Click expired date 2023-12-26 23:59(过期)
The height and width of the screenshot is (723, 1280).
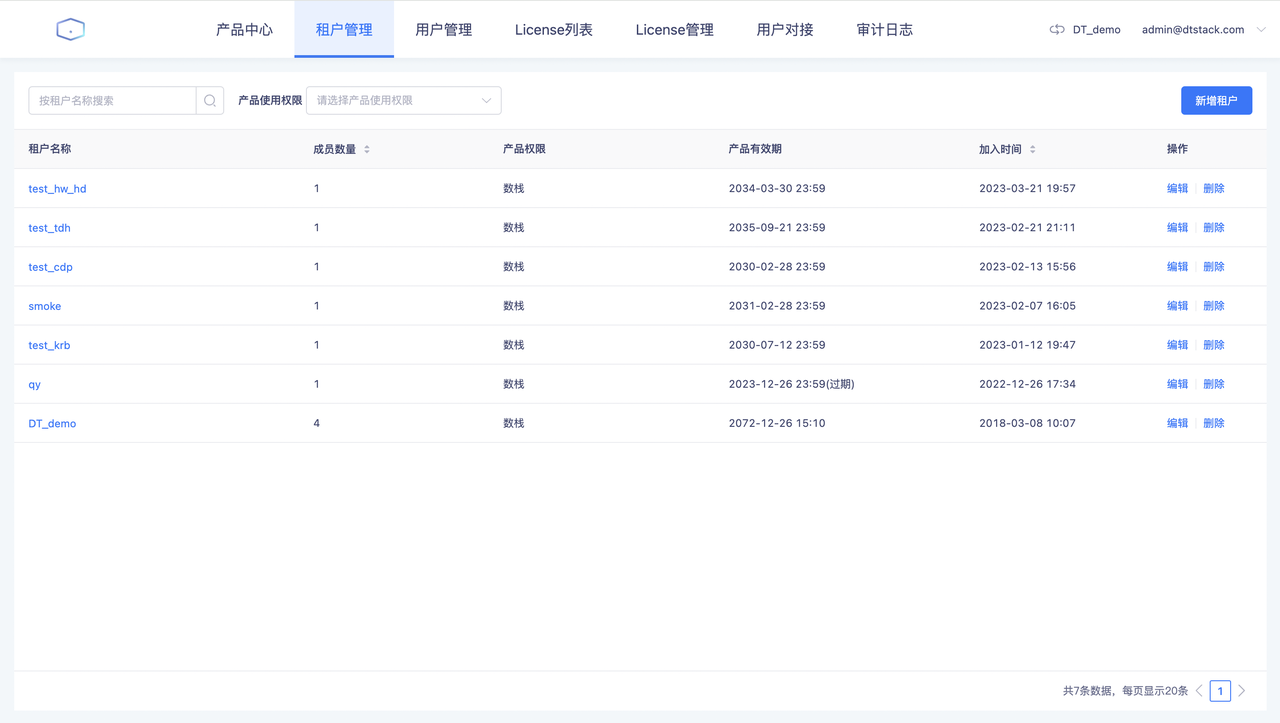click(792, 384)
